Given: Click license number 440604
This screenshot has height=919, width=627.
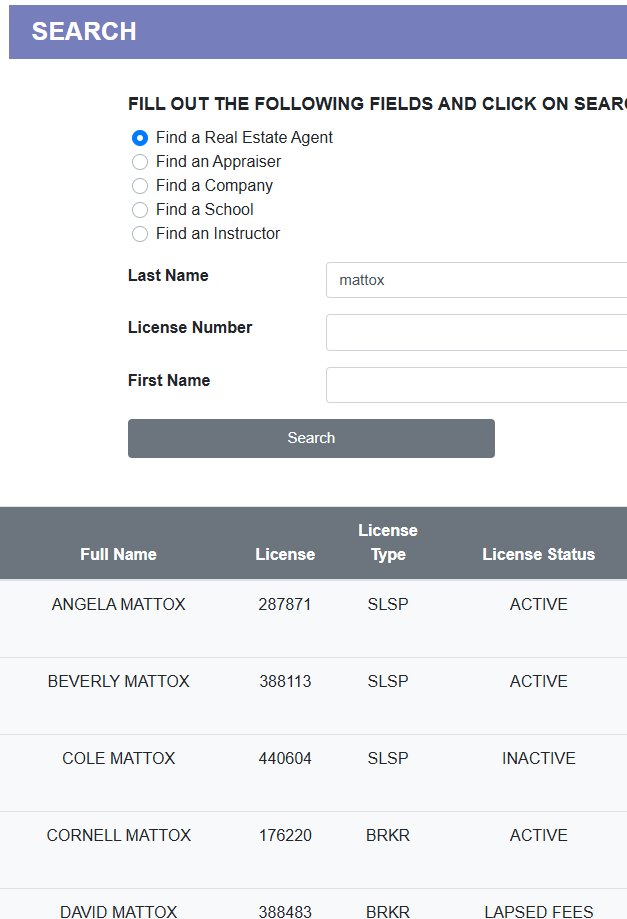Looking at the screenshot, I should pos(285,758).
